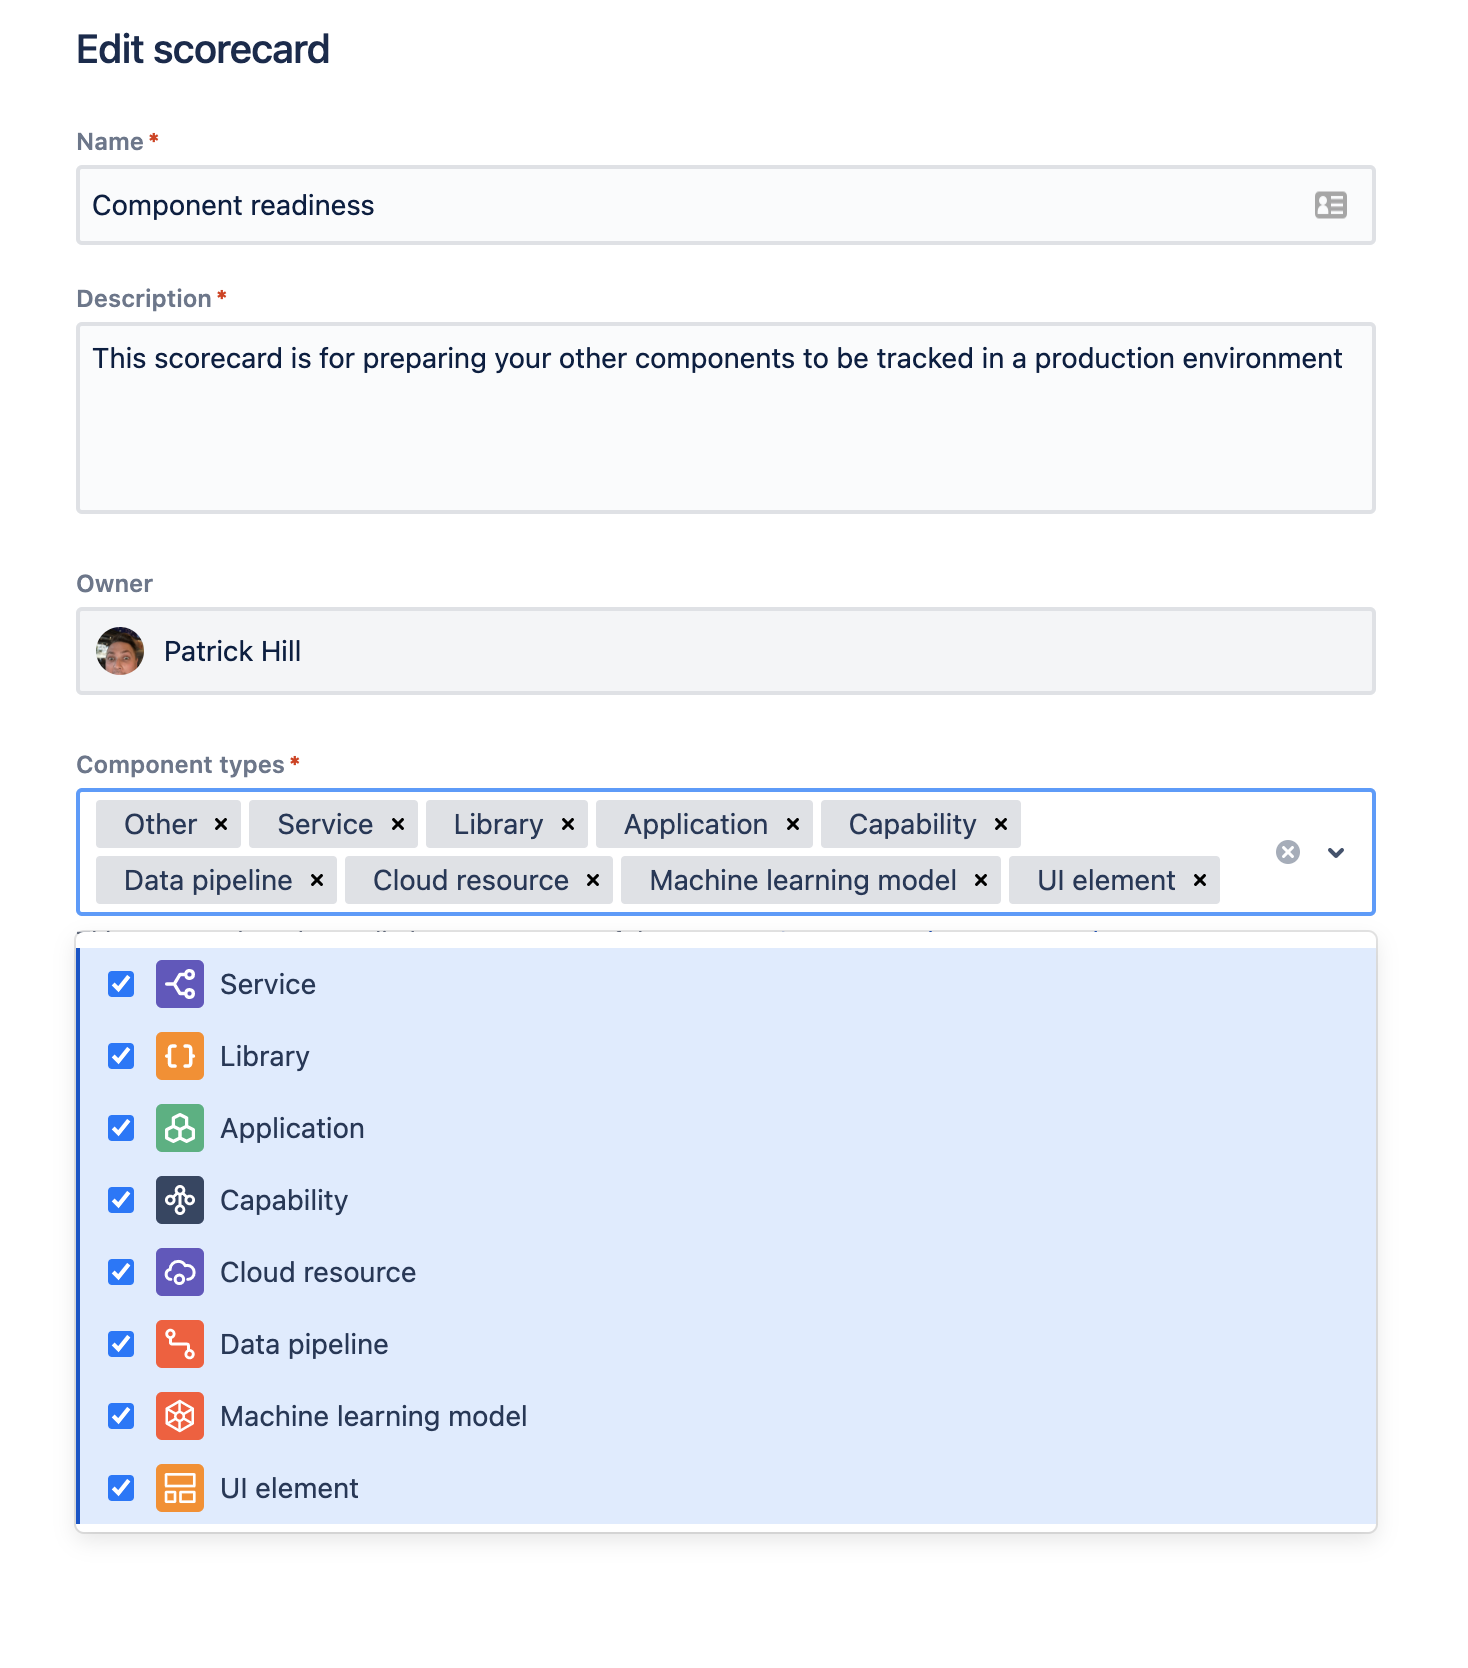Clear all selected component types
The image size is (1468, 1668).
coord(1288,853)
